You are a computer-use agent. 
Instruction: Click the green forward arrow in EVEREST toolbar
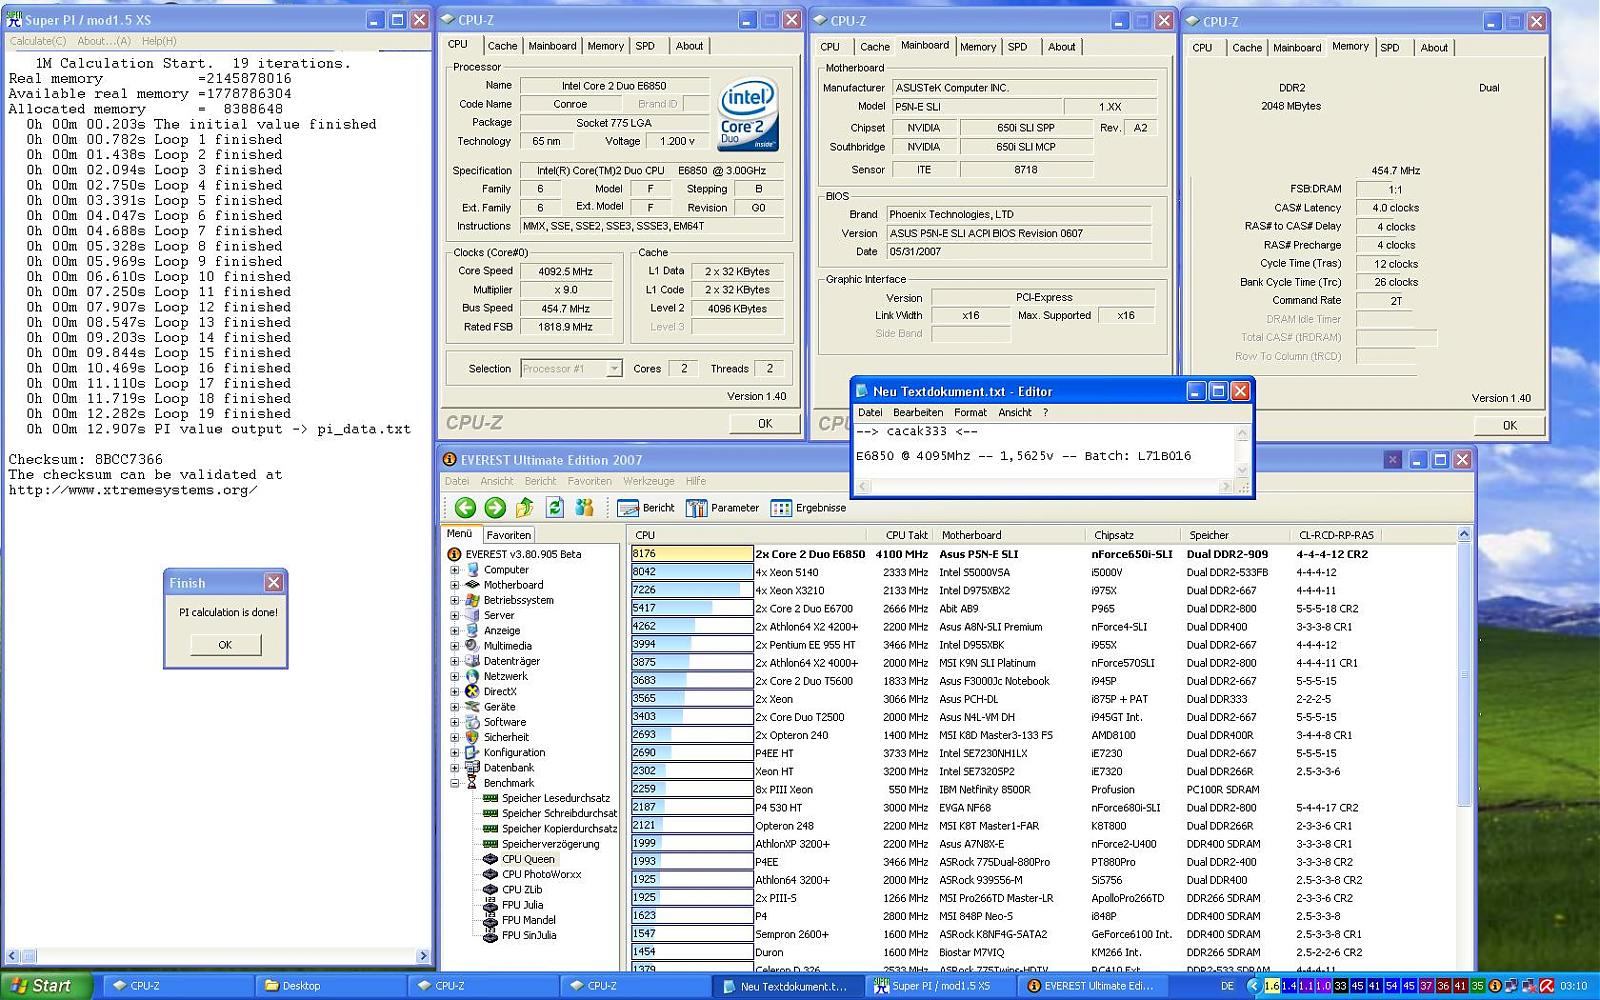click(x=495, y=508)
